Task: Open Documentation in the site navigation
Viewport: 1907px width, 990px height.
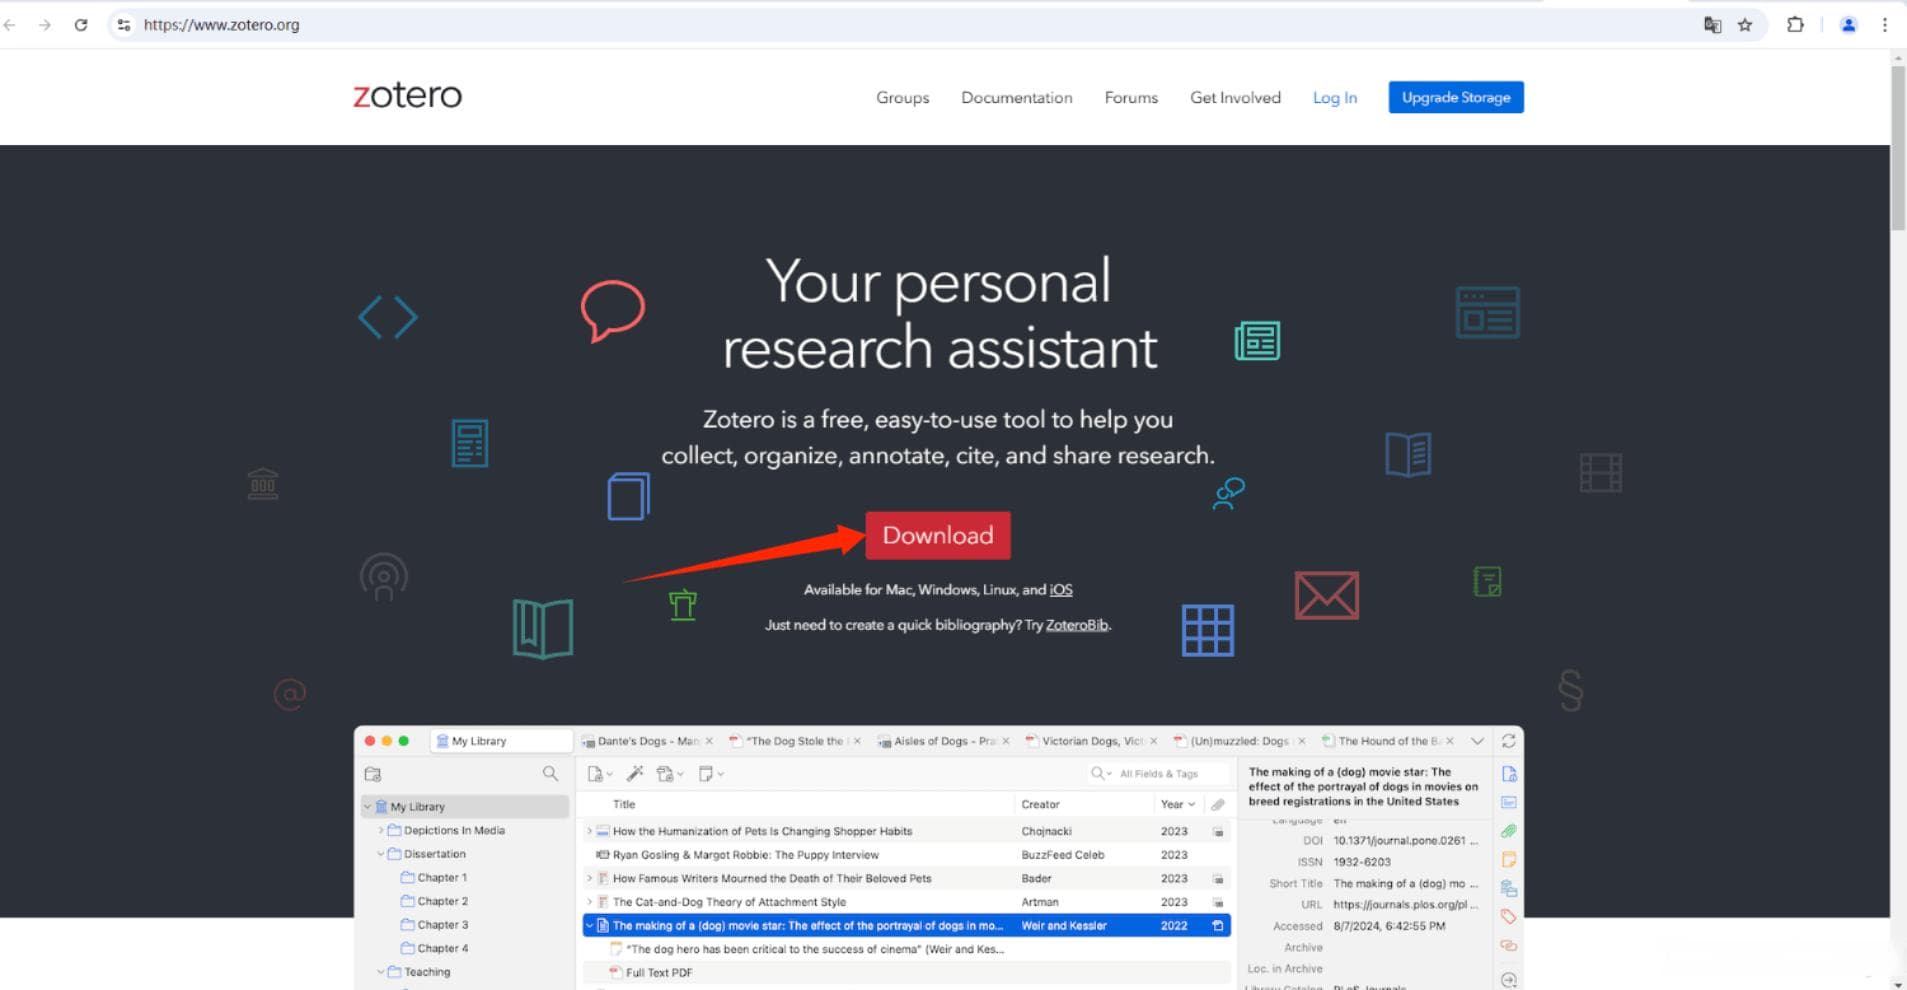Action: 1016,97
